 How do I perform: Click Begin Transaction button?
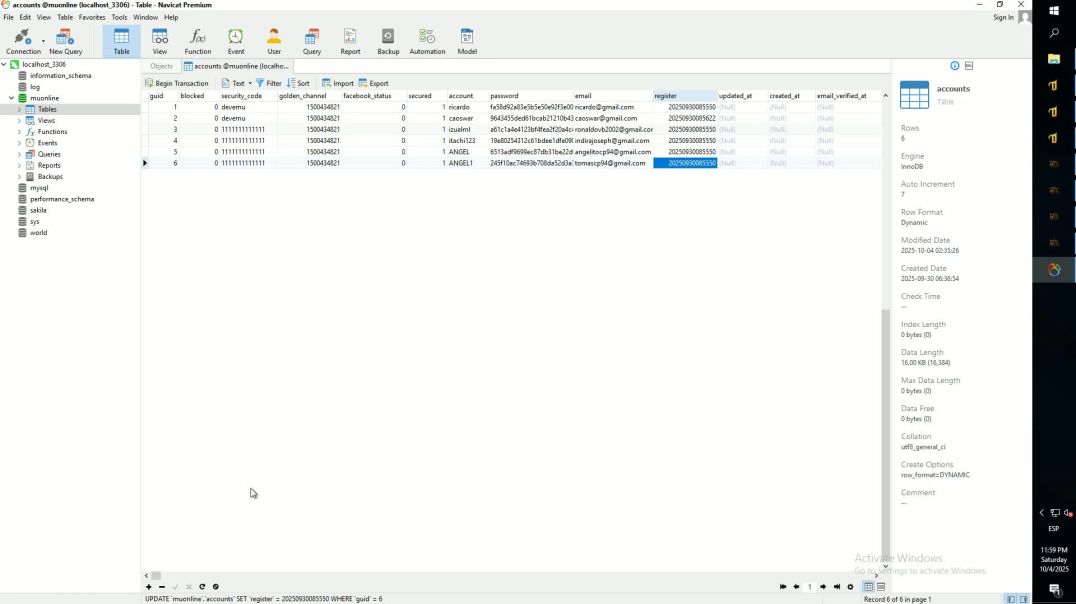click(x=177, y=84)
